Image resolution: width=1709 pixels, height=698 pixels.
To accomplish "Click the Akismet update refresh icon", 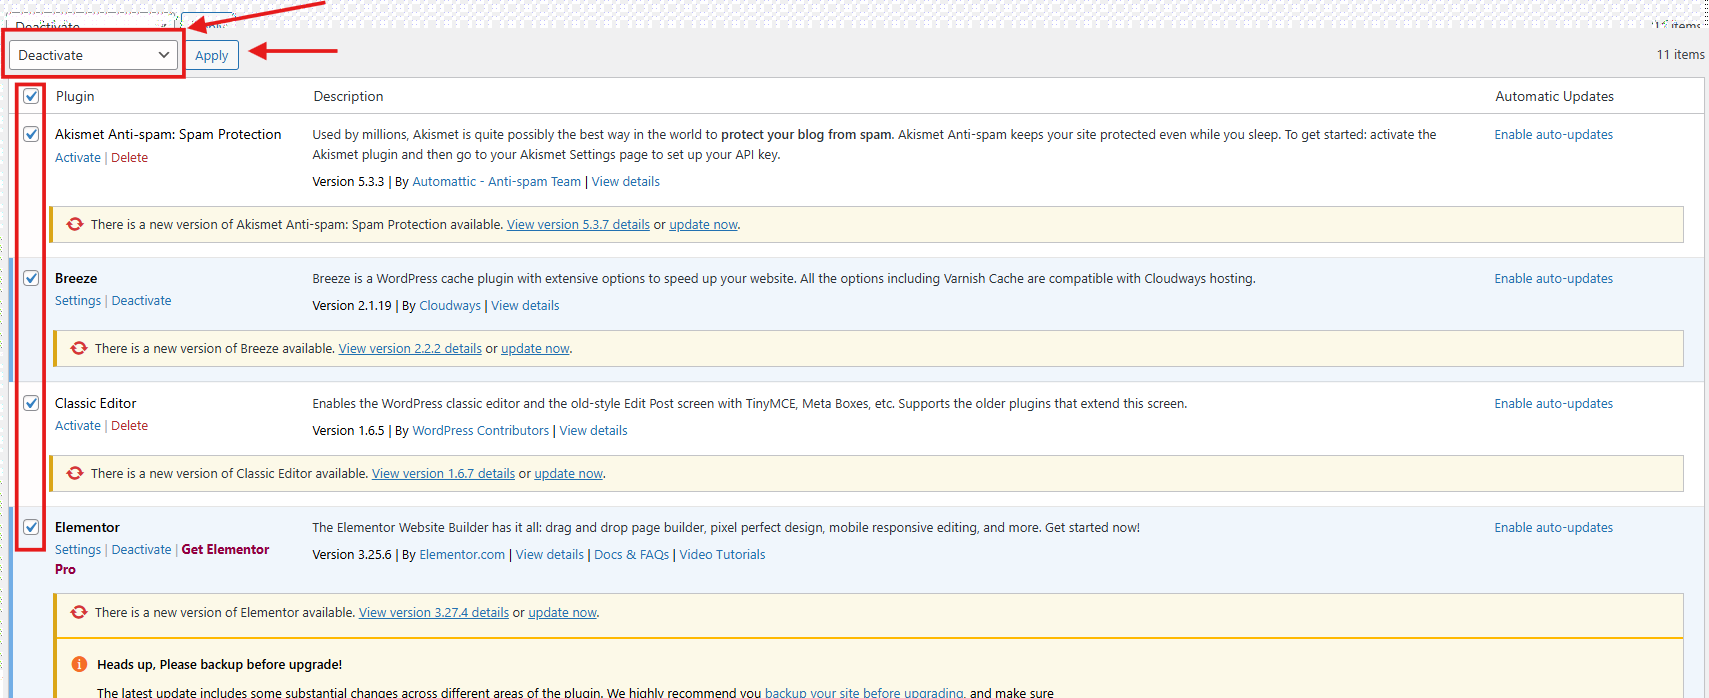I will (75, 224).
